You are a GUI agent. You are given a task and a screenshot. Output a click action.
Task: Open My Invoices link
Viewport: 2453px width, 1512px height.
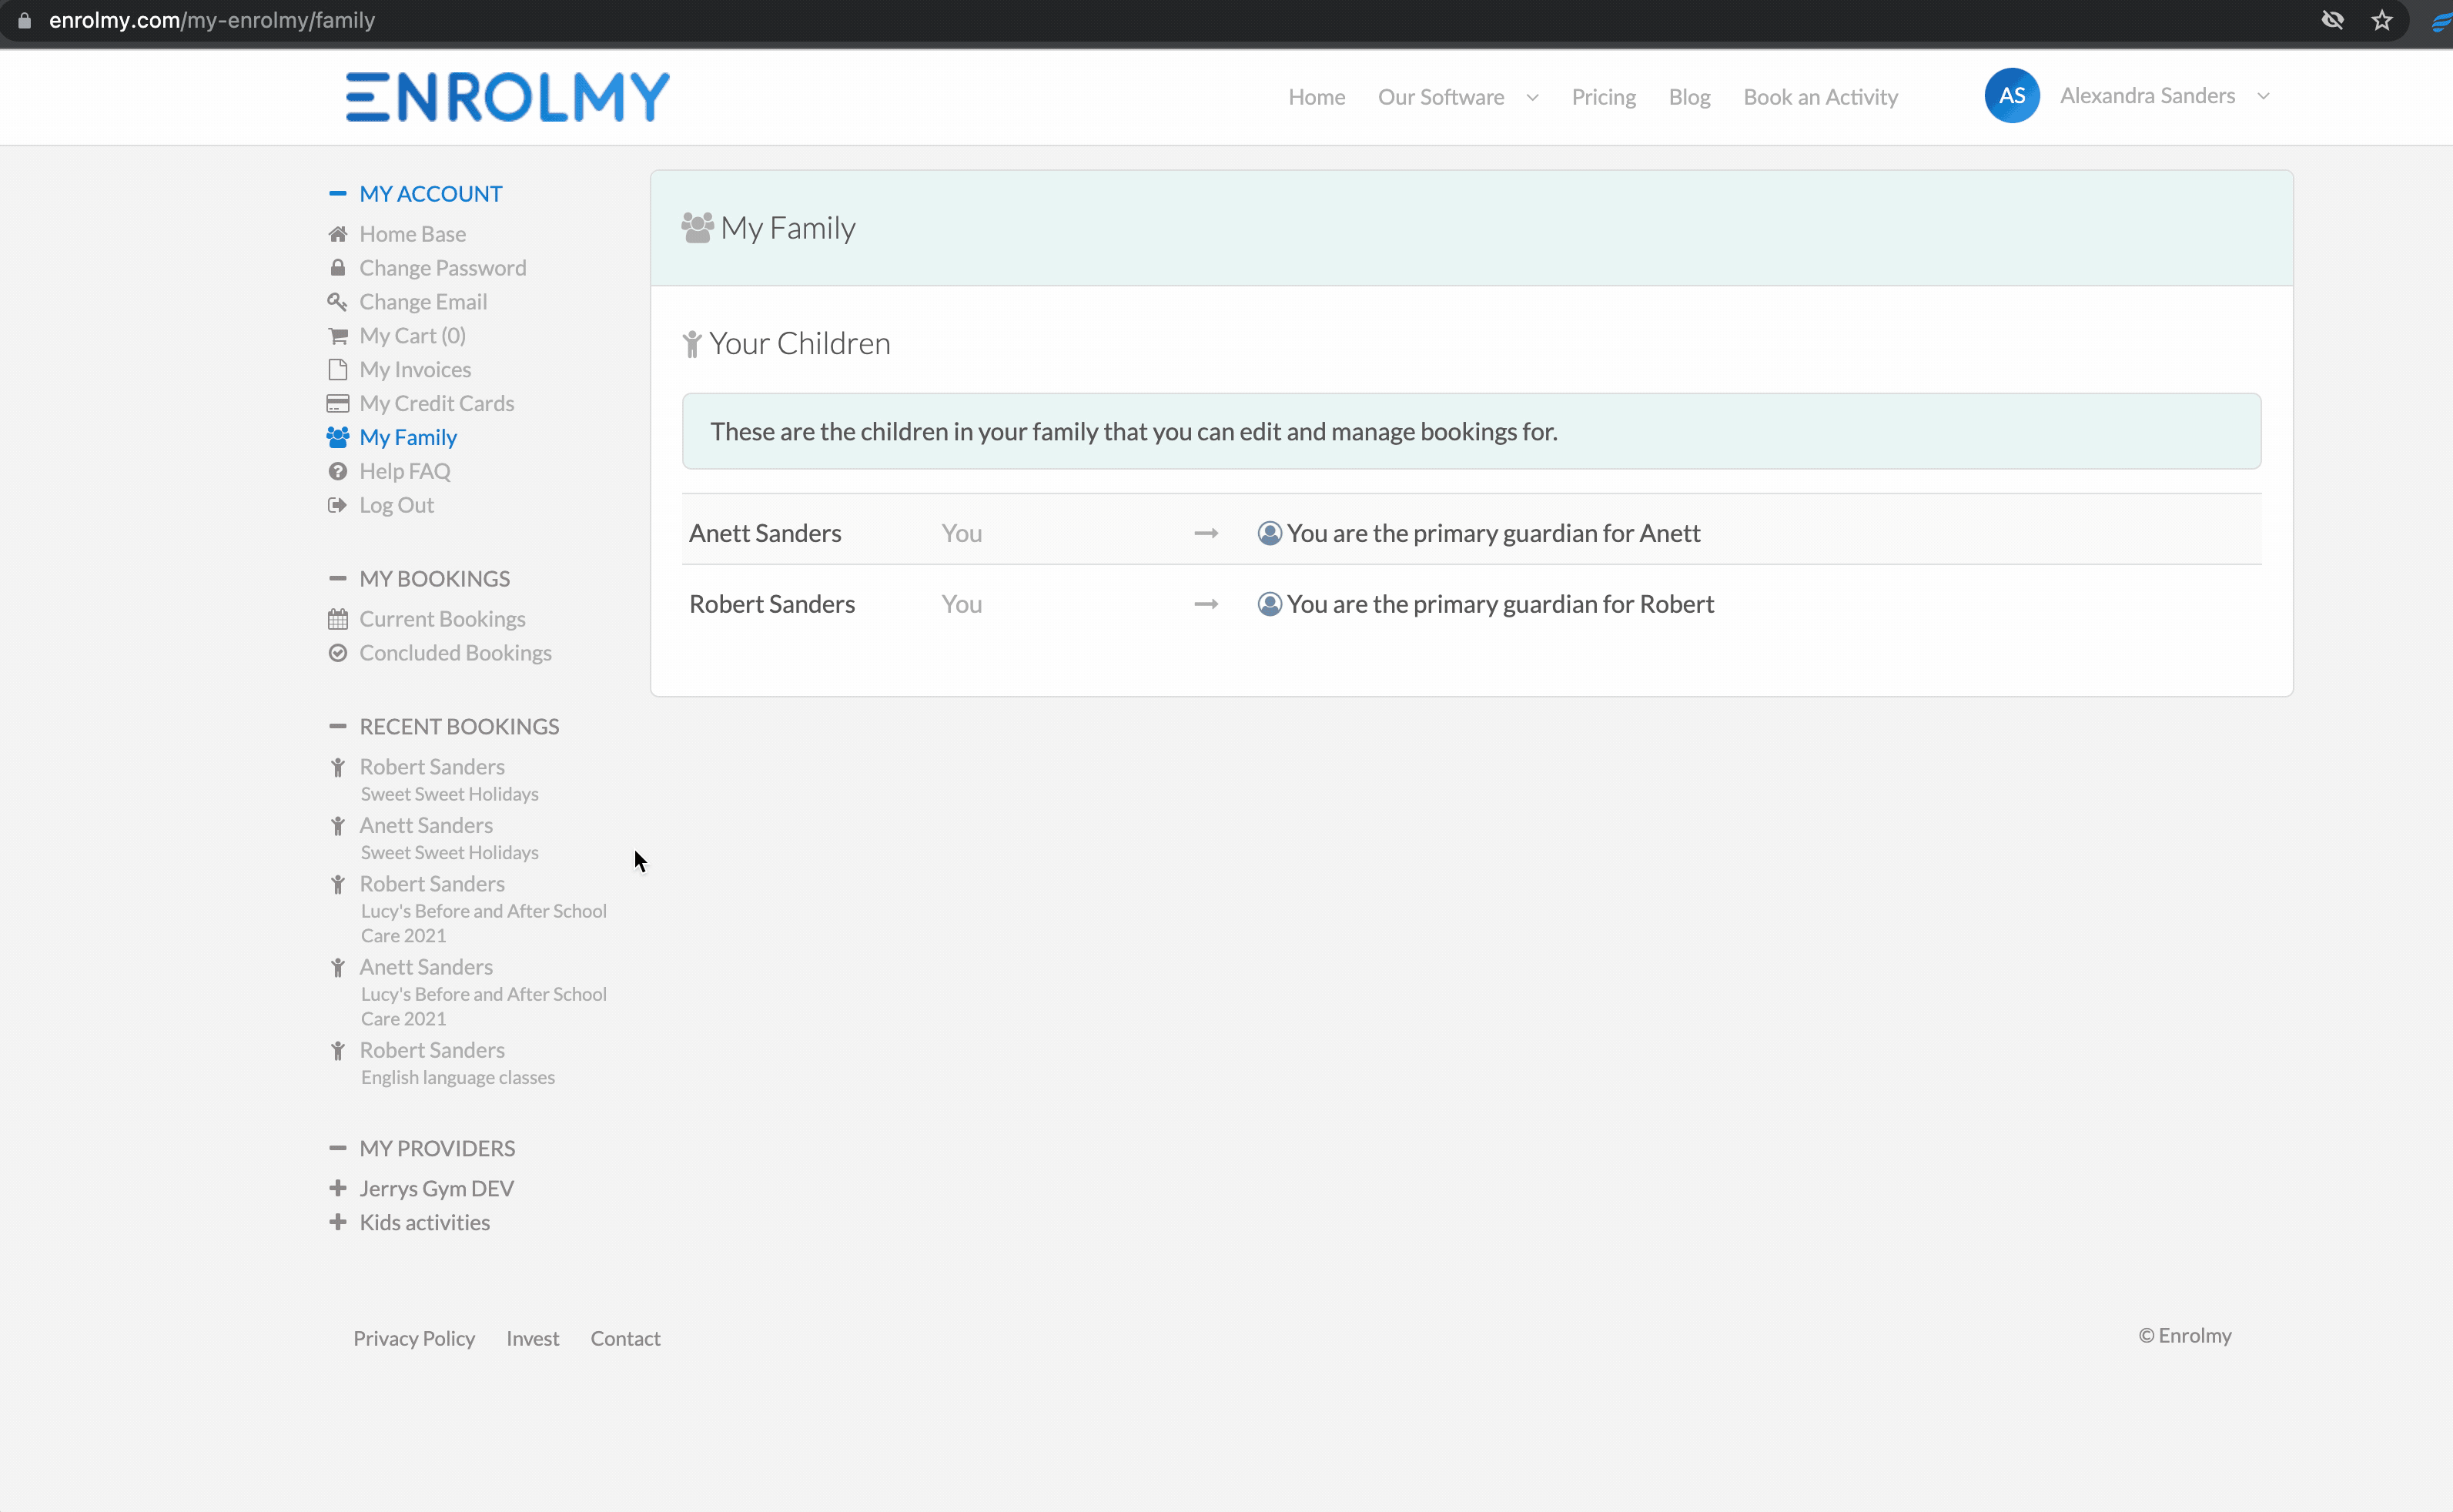(415, 370)
